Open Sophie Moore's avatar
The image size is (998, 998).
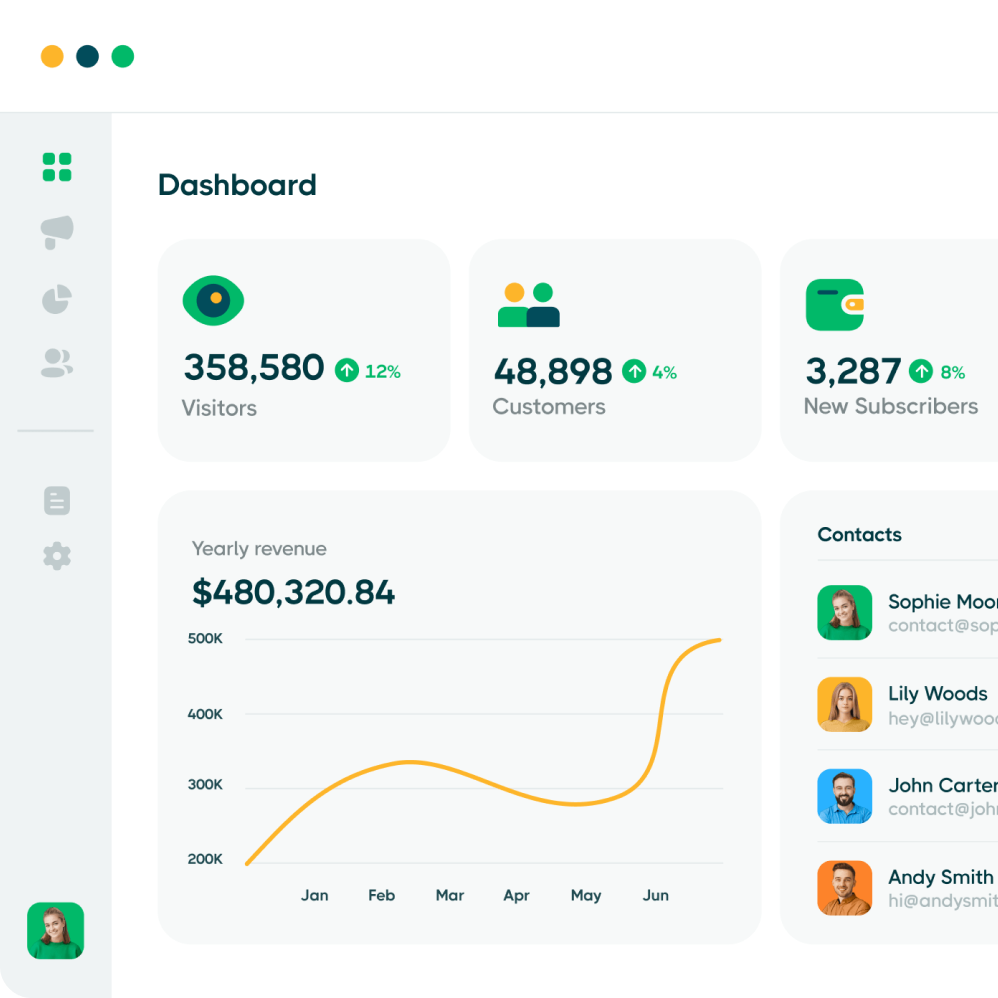point(845,612)
